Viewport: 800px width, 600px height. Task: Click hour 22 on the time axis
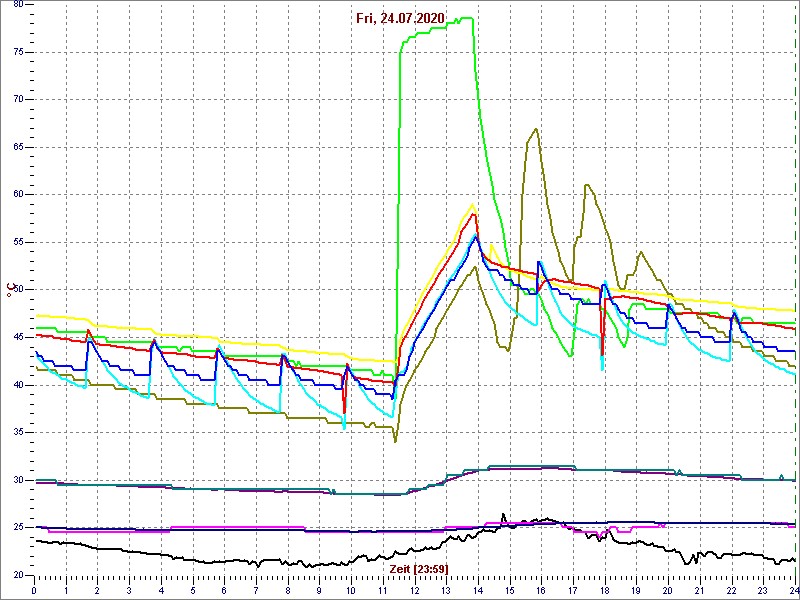point(732,591)
